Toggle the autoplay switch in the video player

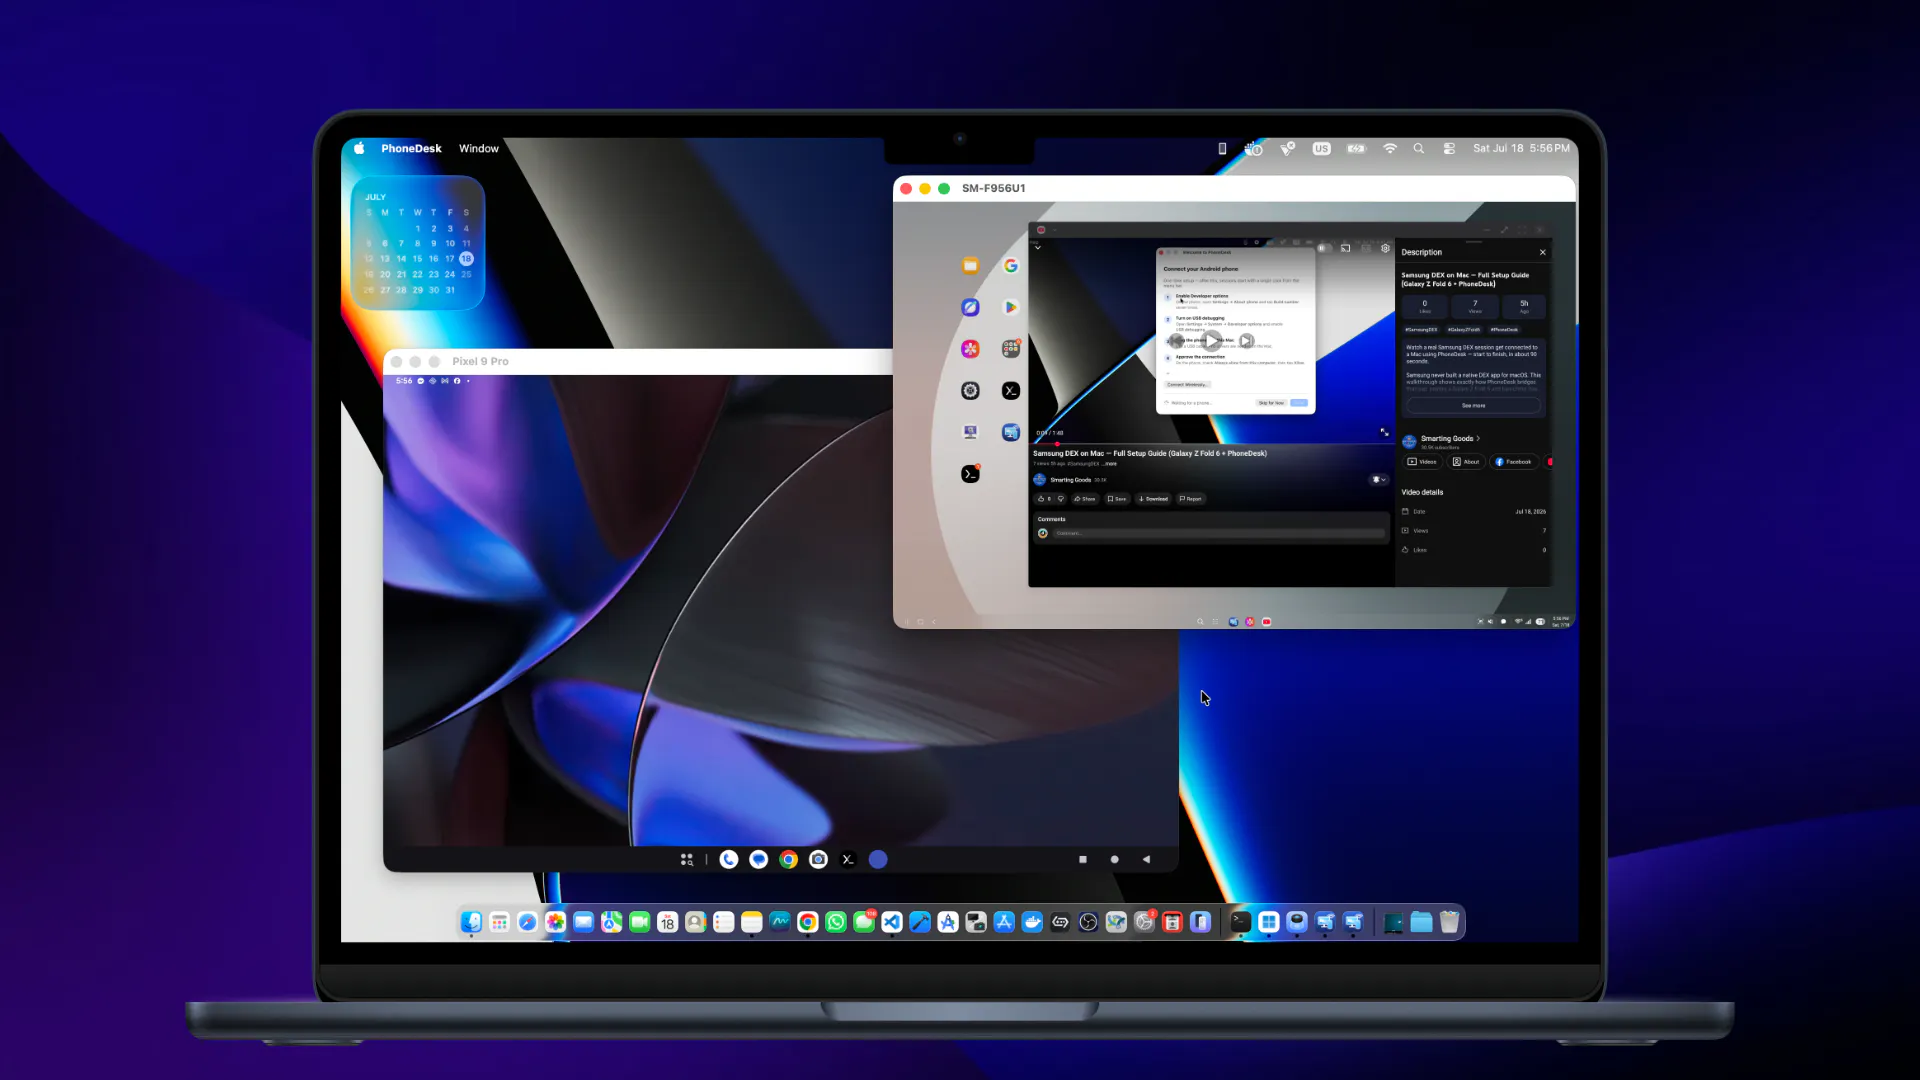click(1325, 248)
